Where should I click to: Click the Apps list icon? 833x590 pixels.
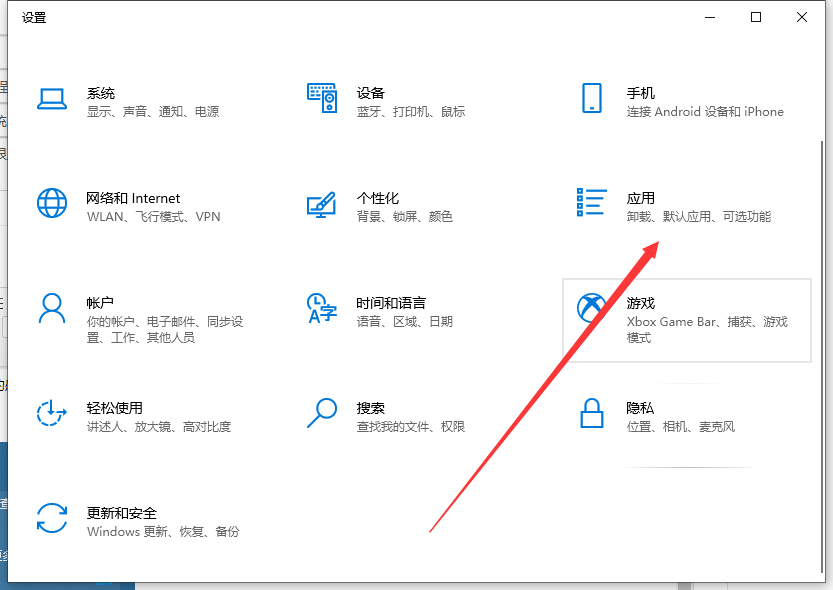(591, 202)
